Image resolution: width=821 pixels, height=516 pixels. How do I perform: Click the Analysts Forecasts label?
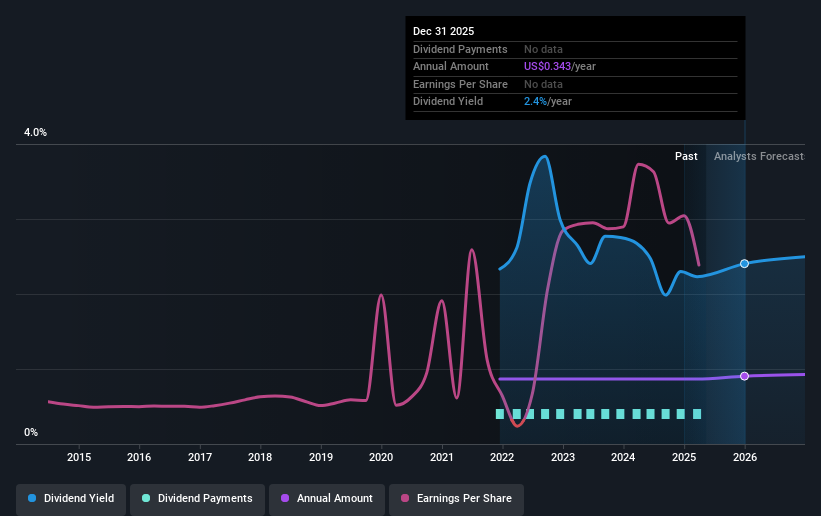[x=759, y=156]
